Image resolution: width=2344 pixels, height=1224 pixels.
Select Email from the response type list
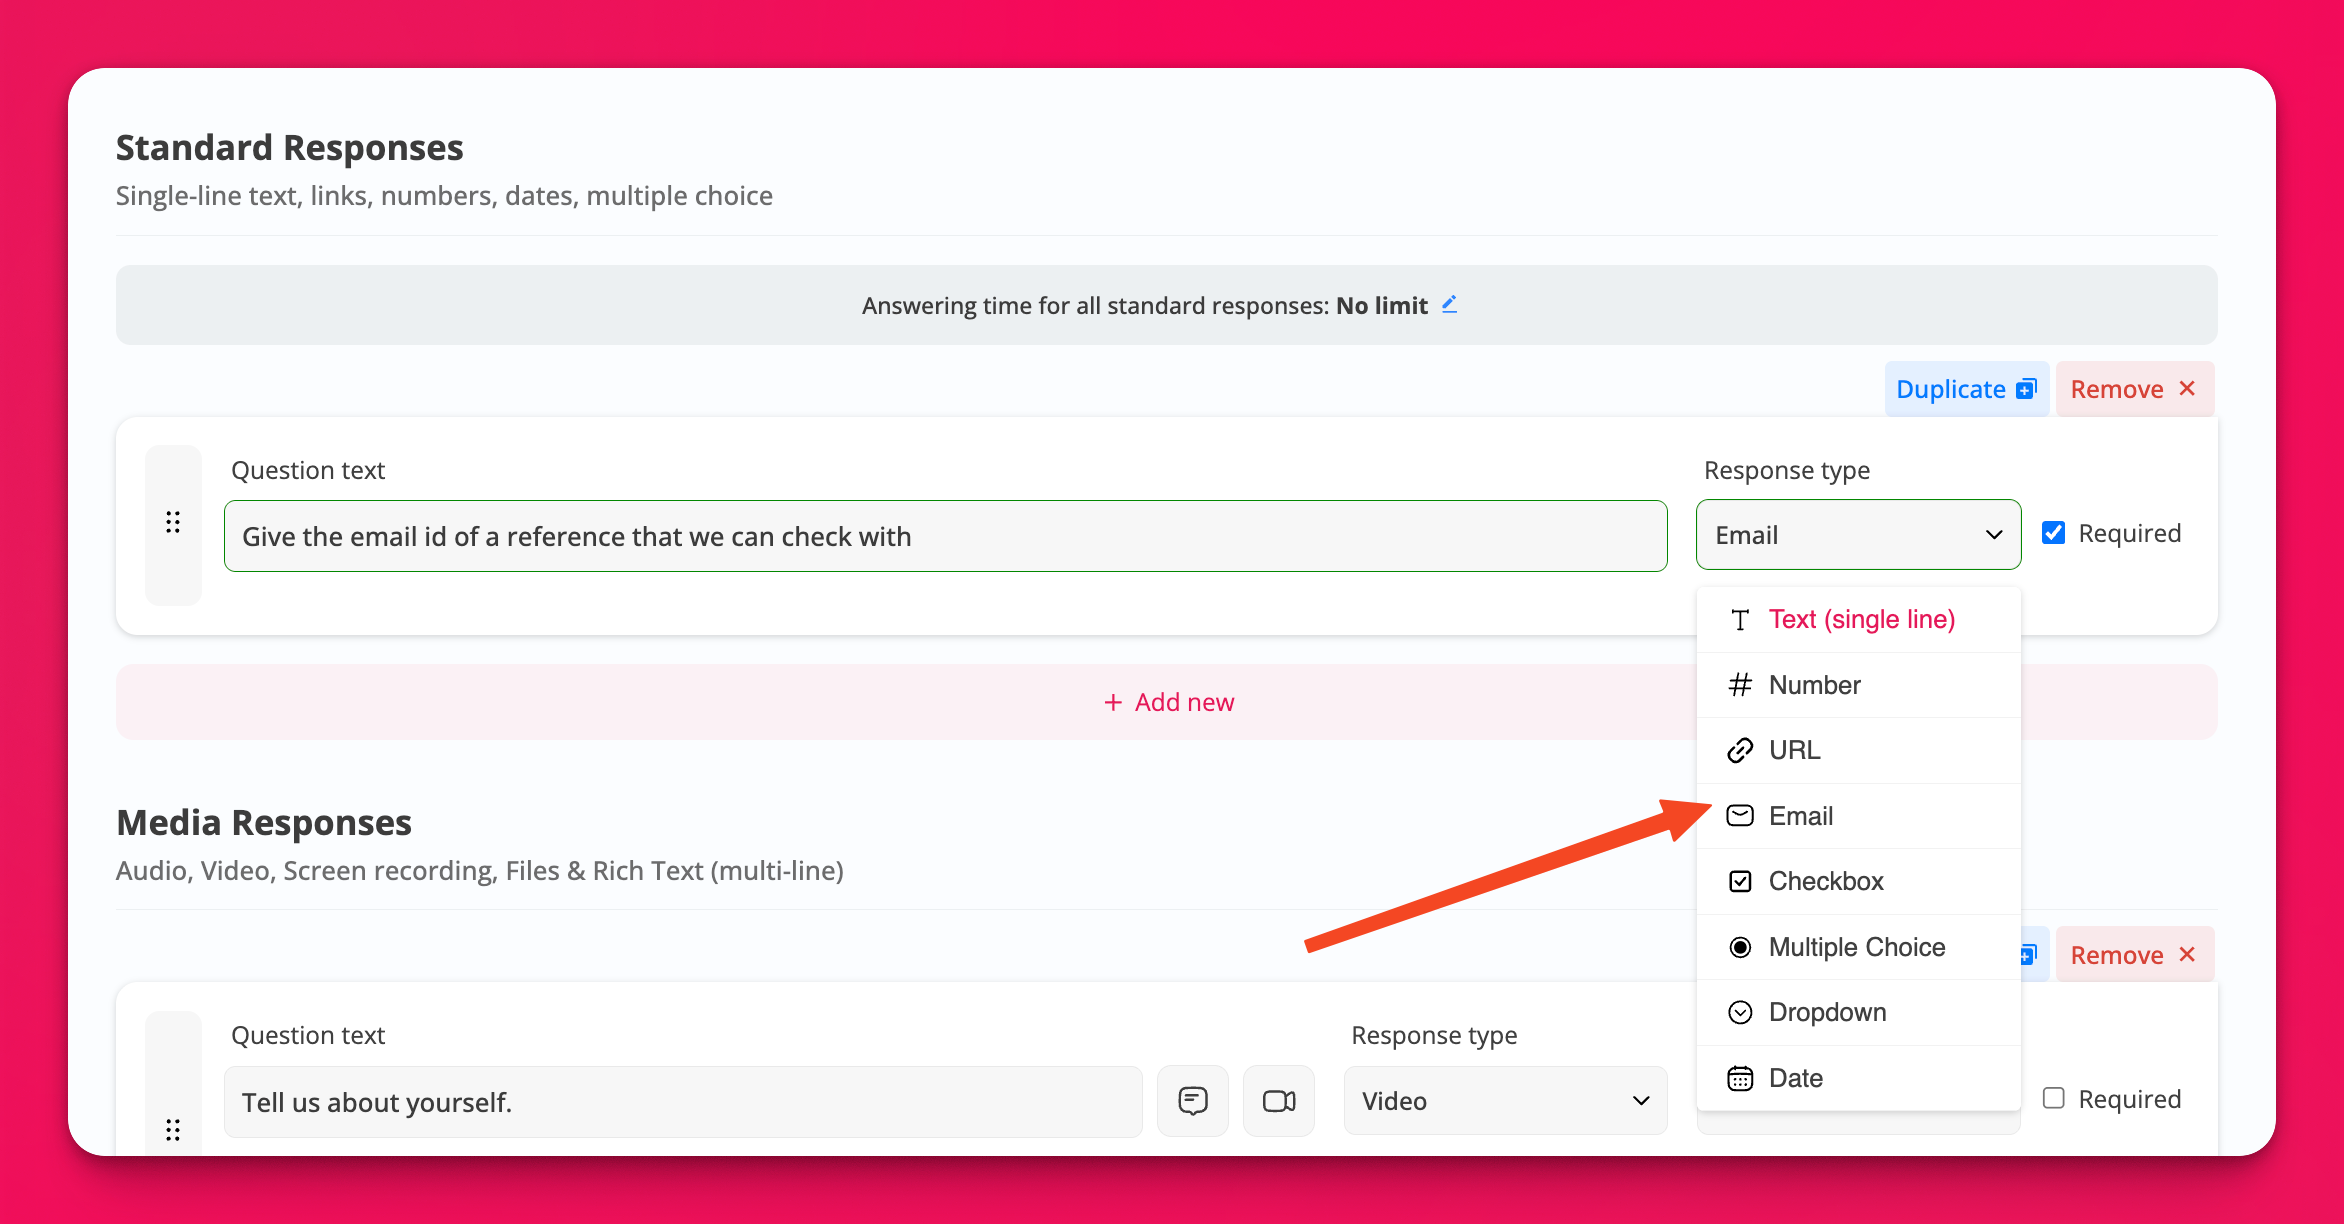pyautogui.click(x=1800, y=816)
